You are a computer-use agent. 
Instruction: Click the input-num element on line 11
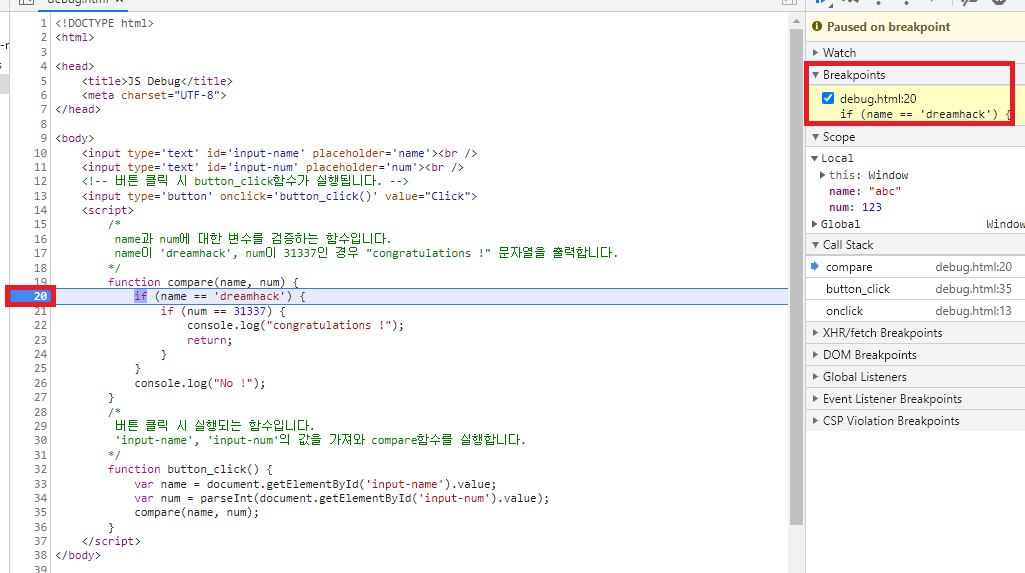coord(273,167)
